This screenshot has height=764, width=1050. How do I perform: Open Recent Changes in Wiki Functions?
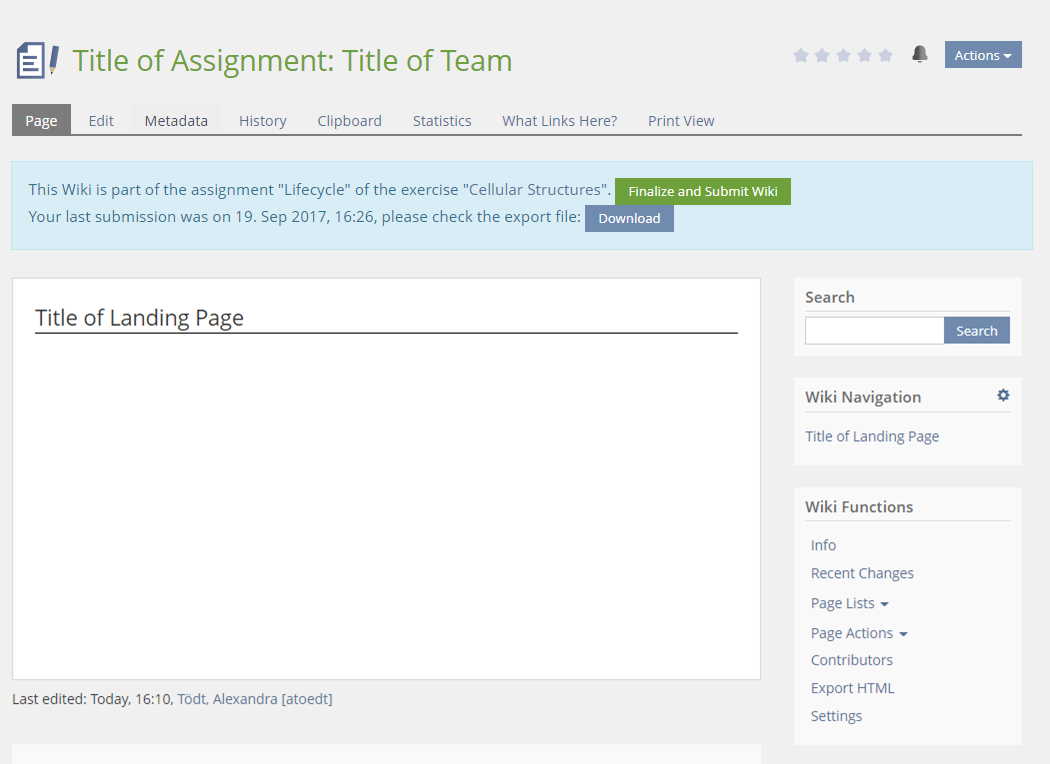(862, 573)
